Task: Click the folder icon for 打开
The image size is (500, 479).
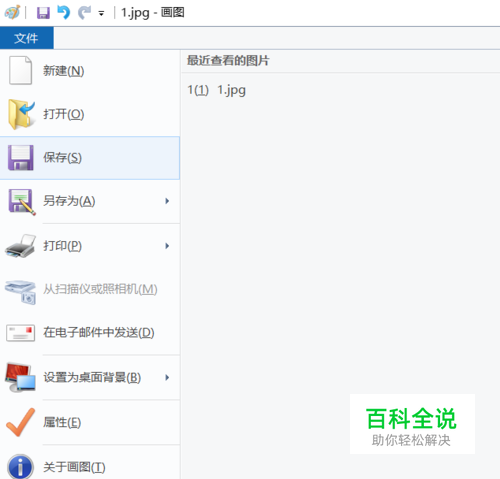Action: click(x=21, y=114)
